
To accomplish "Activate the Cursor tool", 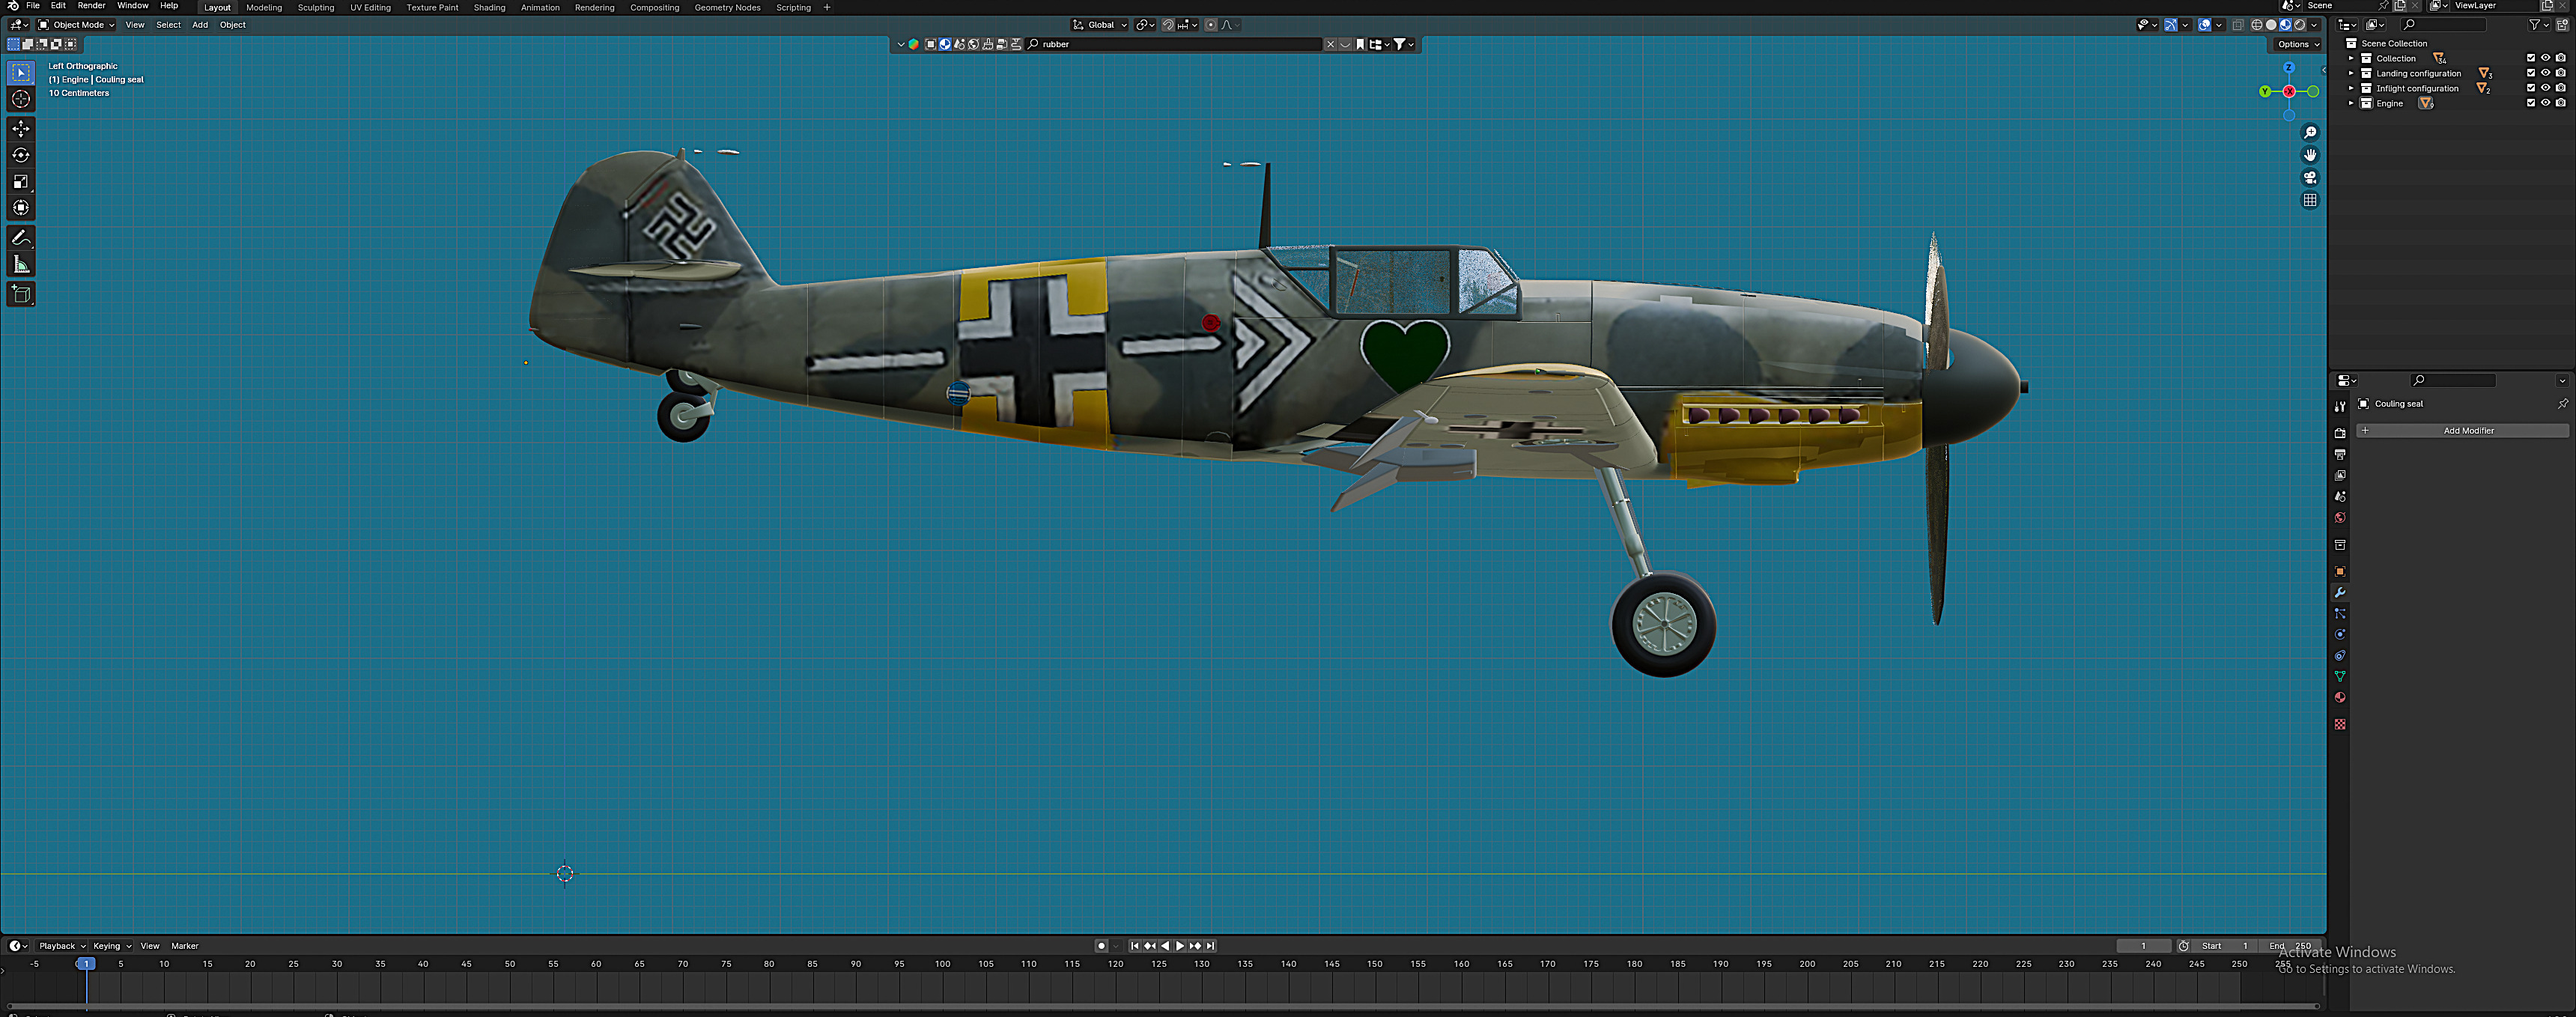I will pos(21,99).
